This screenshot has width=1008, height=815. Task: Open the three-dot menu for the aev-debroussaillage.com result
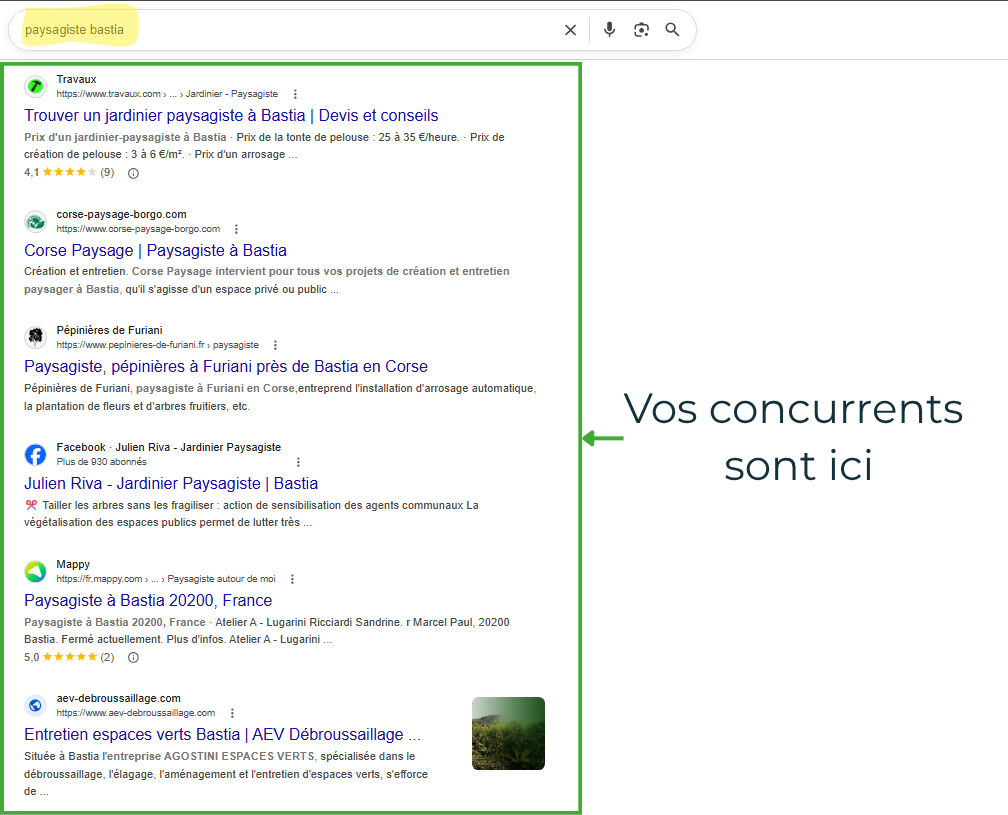pyautogui.click(x=232, y=713)
